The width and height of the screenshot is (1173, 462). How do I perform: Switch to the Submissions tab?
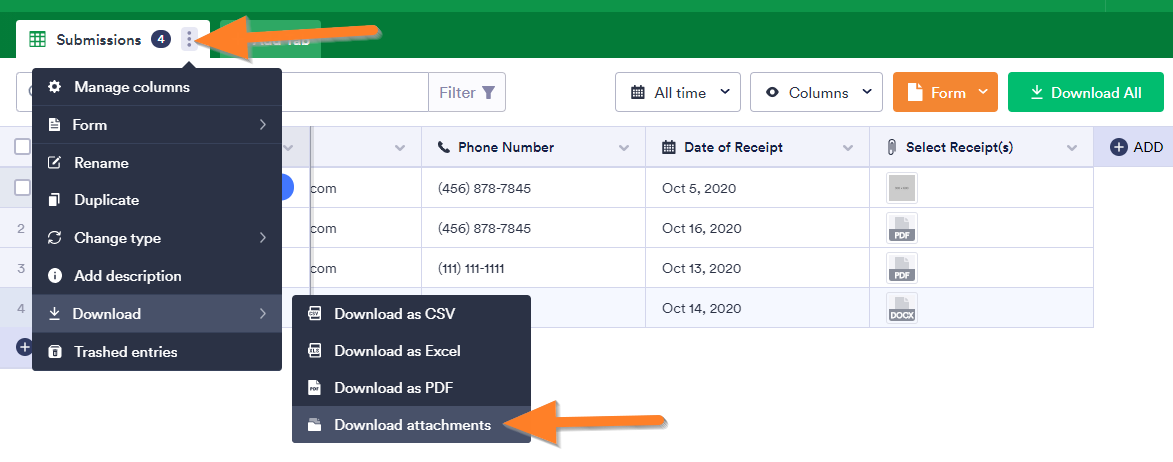[x=97, y=40]
